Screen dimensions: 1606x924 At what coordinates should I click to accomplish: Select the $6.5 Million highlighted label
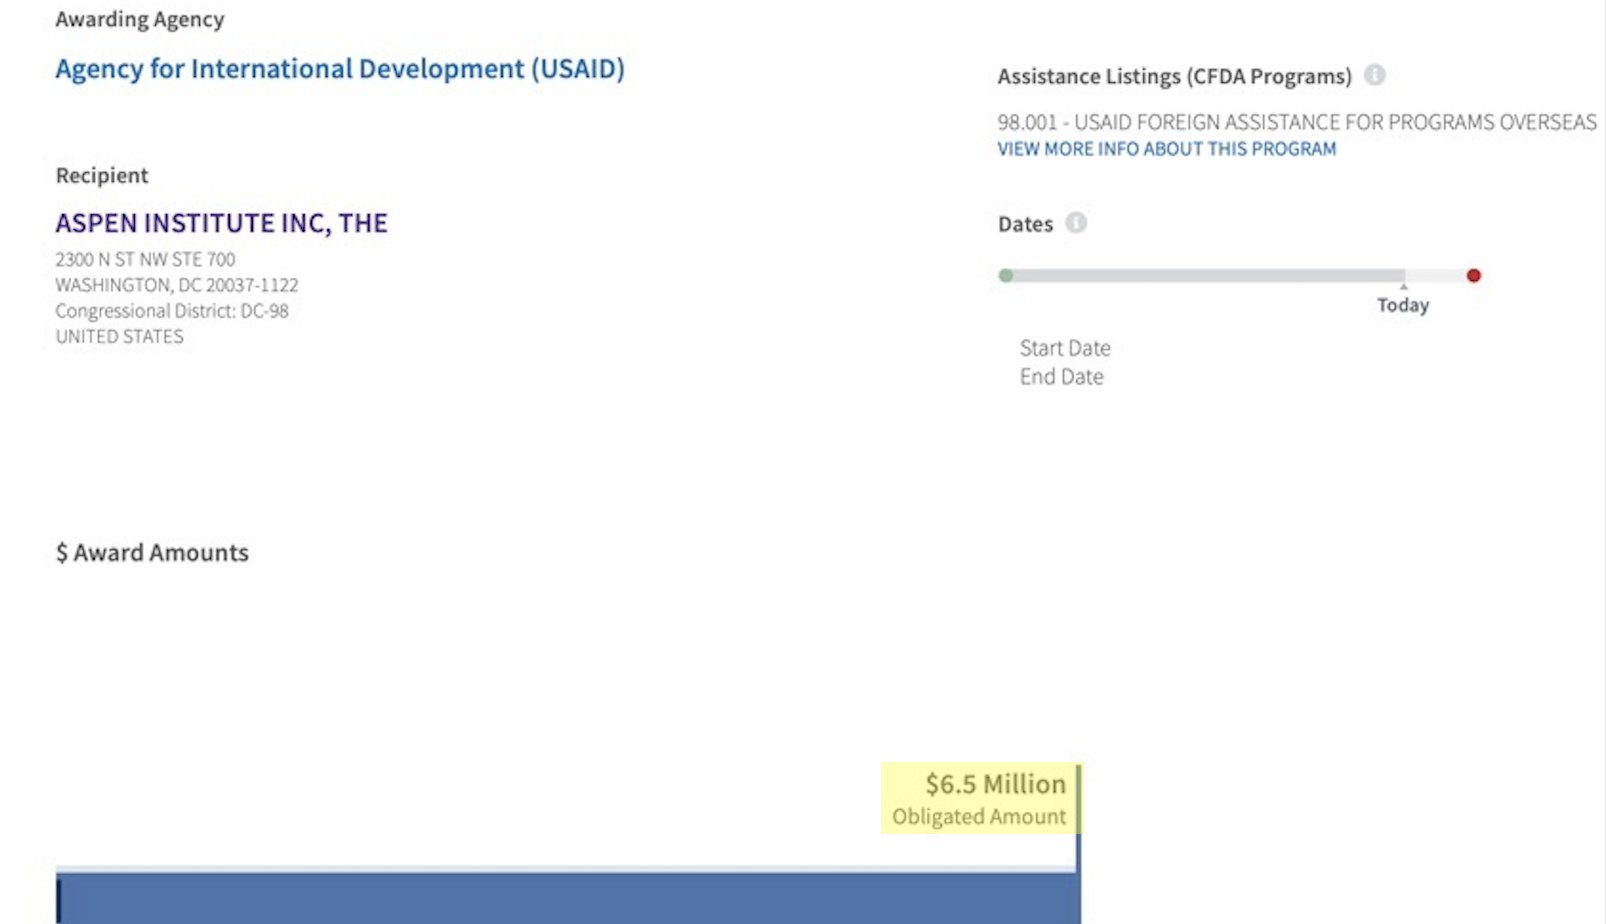tap(995, 784)
